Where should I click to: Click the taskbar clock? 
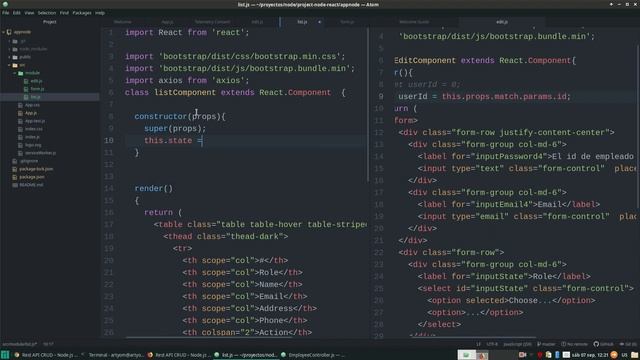coord(590,355)
